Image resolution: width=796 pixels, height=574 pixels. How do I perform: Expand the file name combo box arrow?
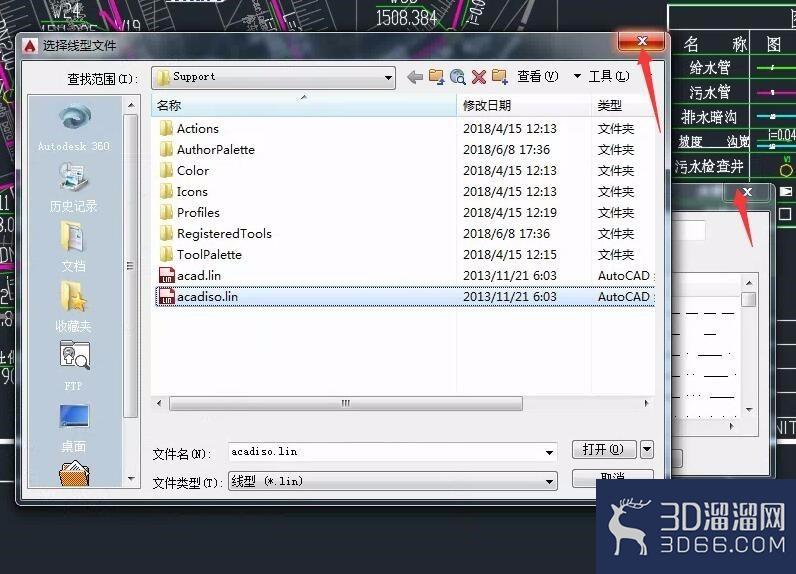point(549,452)
